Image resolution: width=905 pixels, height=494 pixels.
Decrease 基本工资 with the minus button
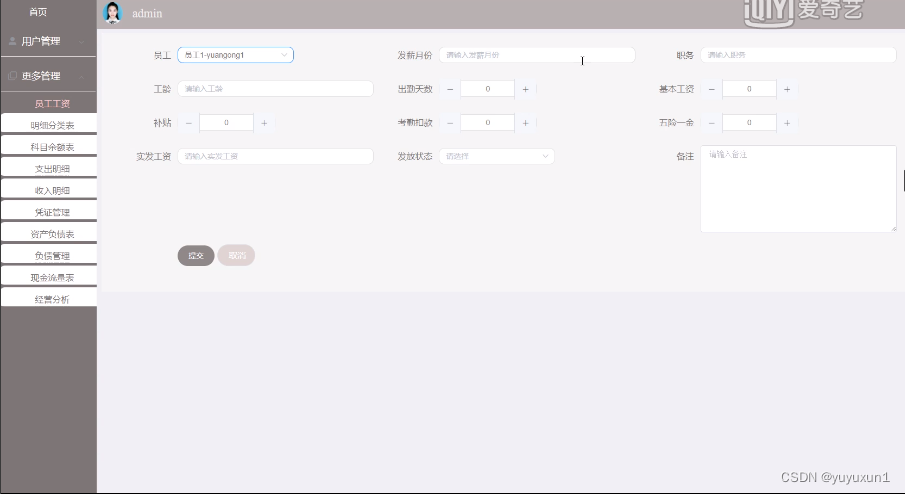[712, 89]
